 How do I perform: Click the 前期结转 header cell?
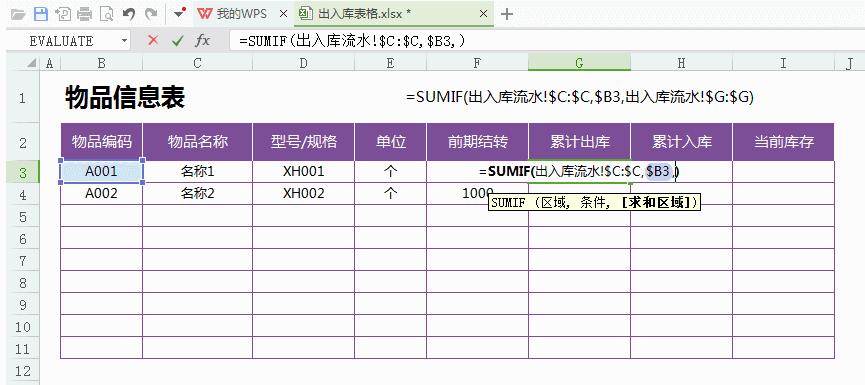point(477,142)
